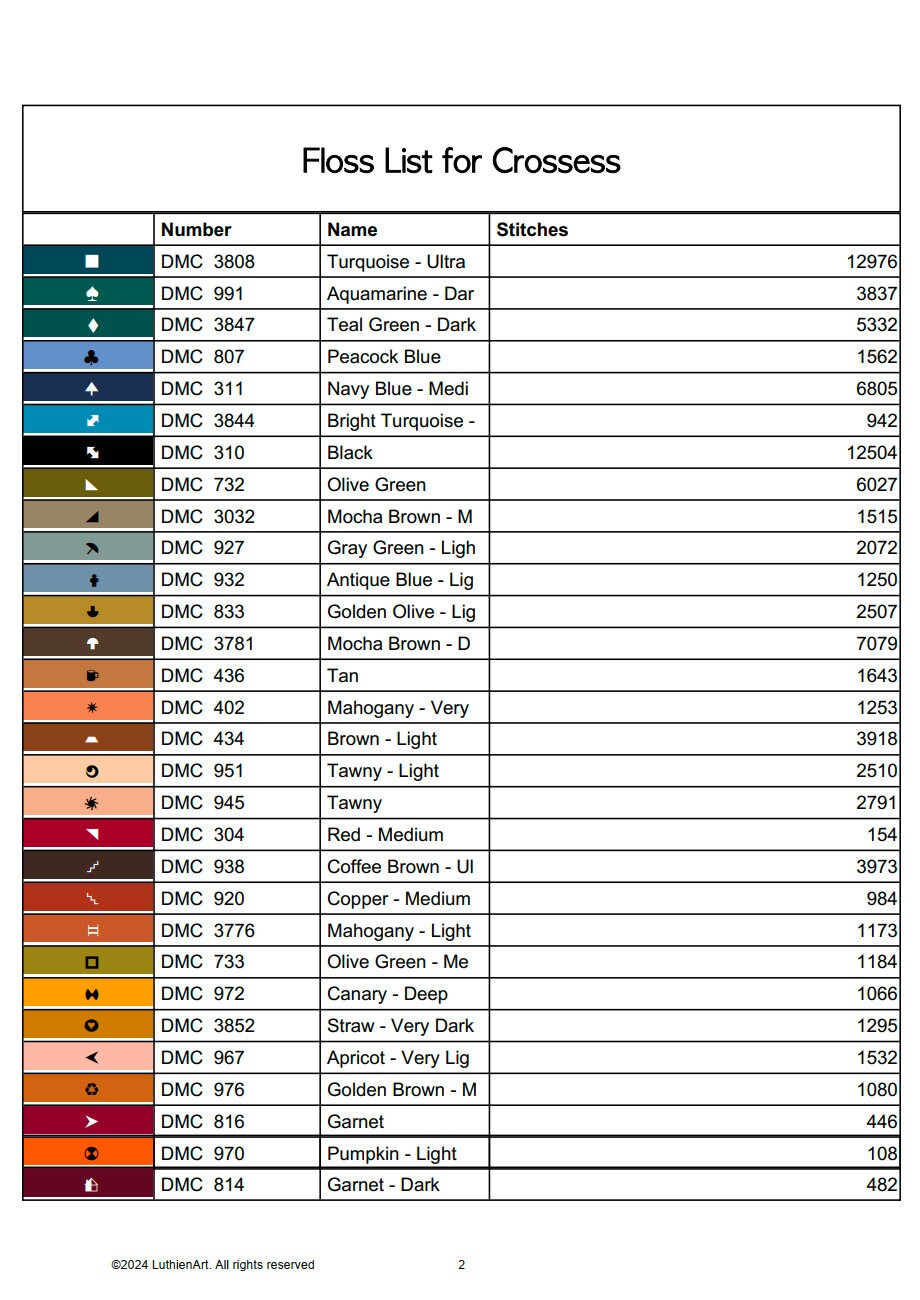Click the hollow square symbol for DMC 733
Viewport: 920px width, 1300px height.
(92, 962)
